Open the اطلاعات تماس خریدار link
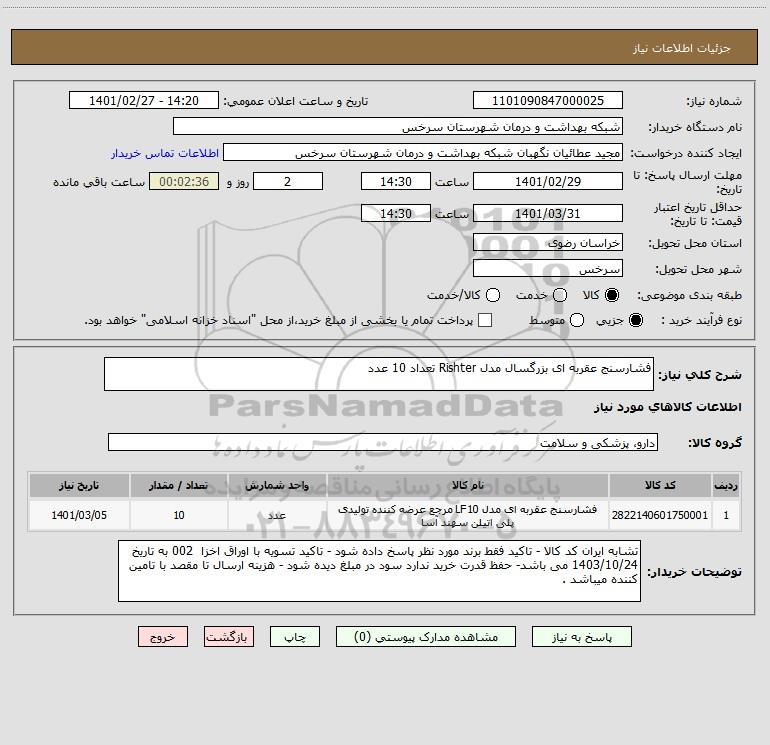Screen dimensions: 770x745 (165, 153)
